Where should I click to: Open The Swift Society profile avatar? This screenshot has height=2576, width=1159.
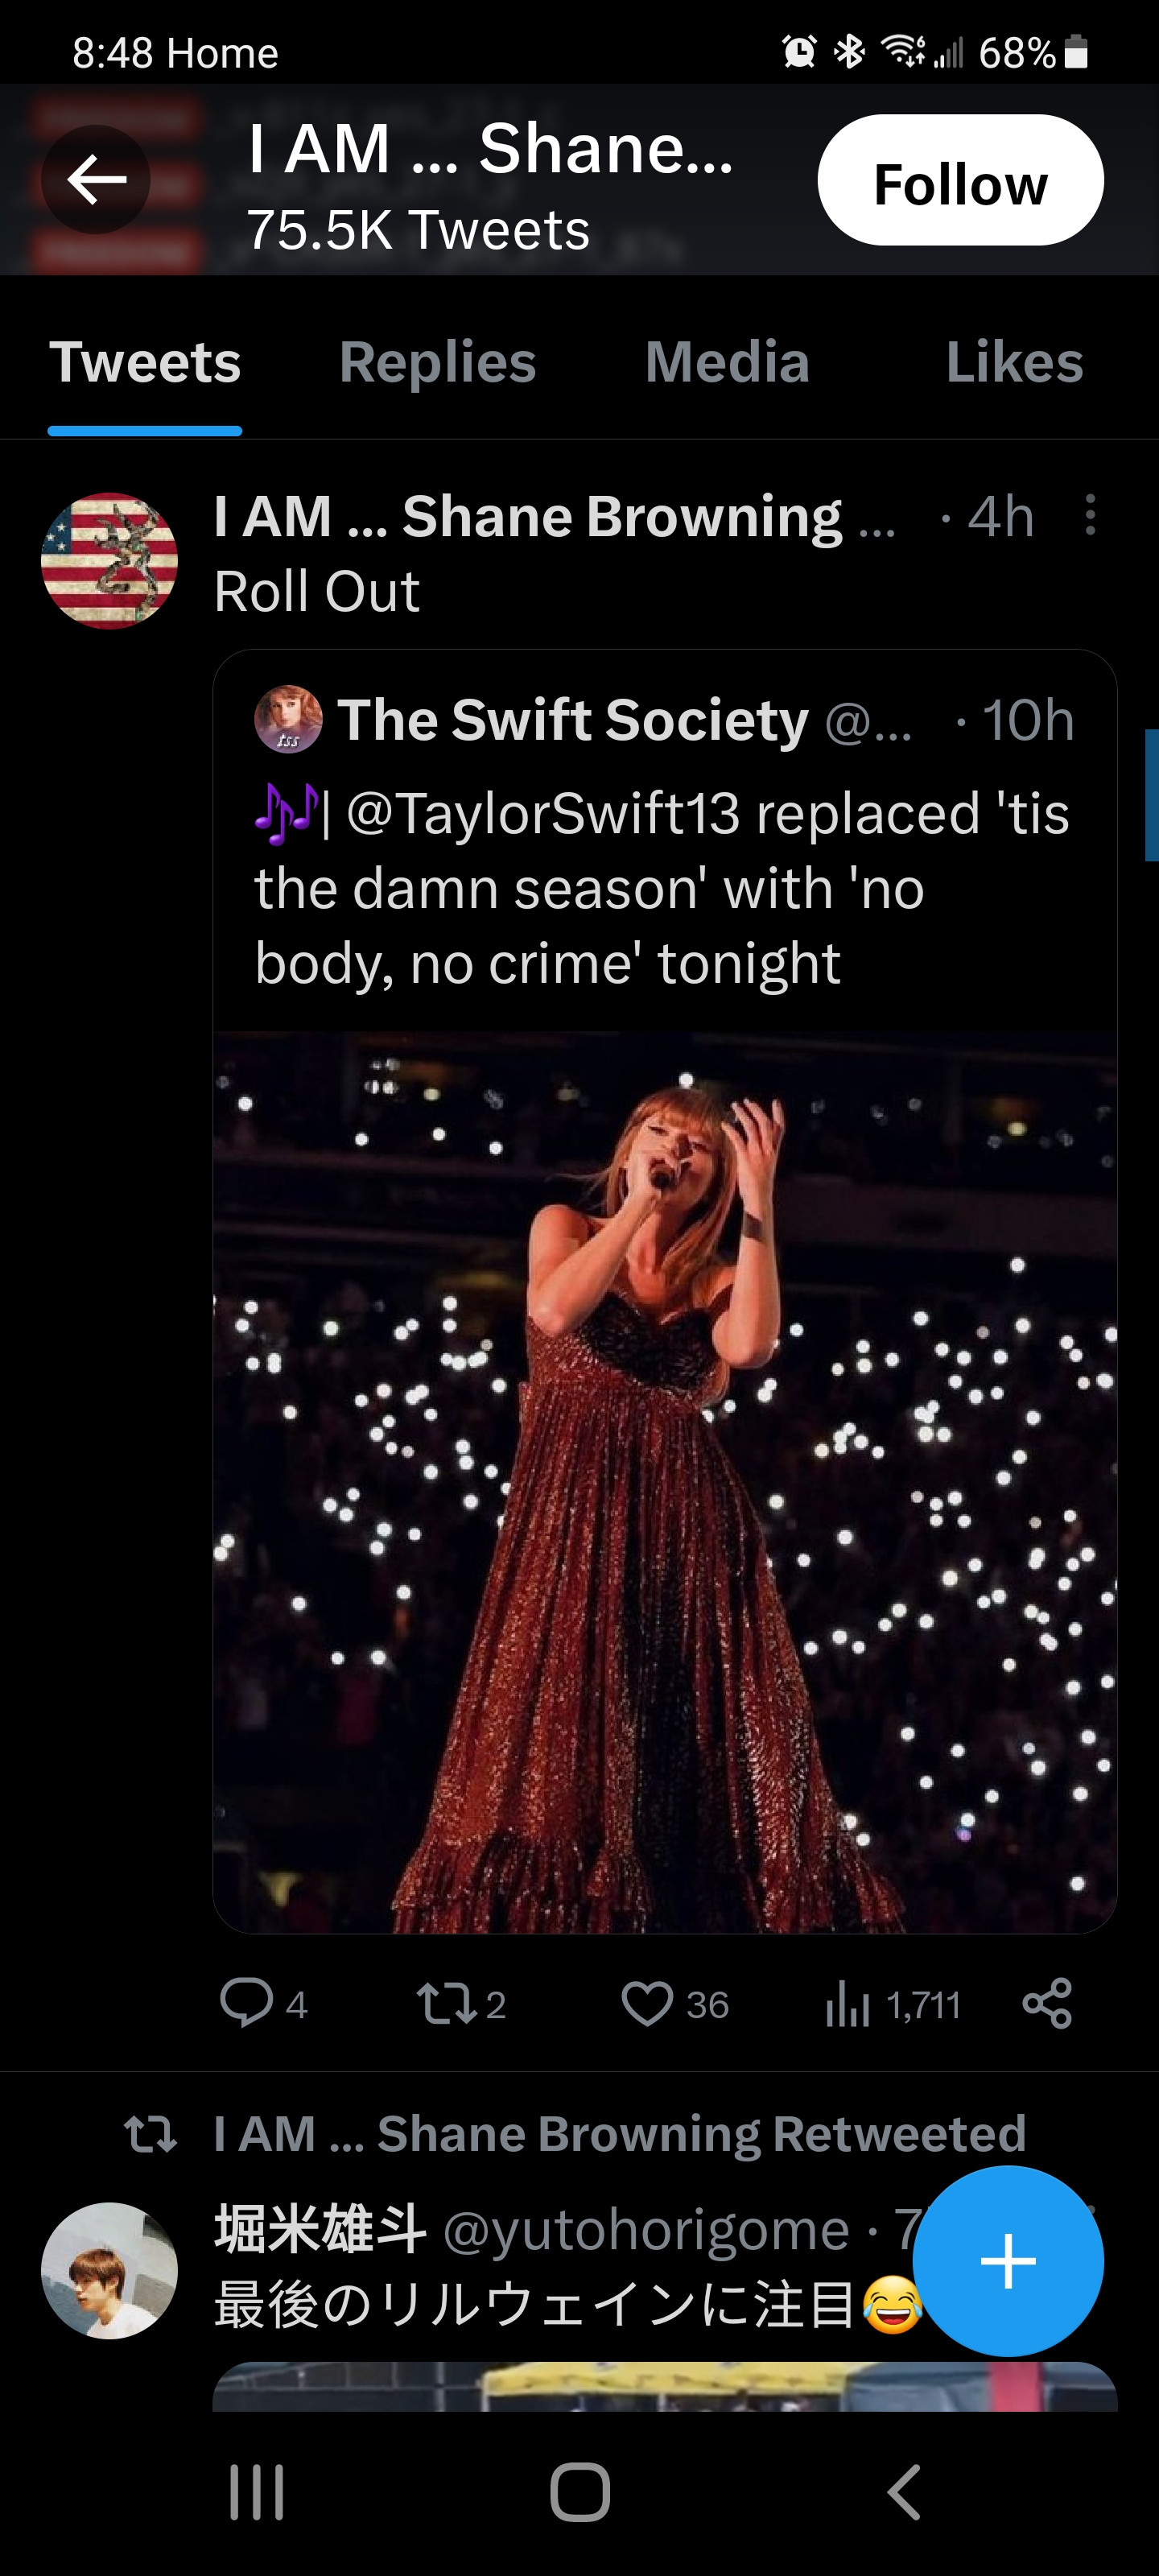pyautogui.click(x=288, y=719)
